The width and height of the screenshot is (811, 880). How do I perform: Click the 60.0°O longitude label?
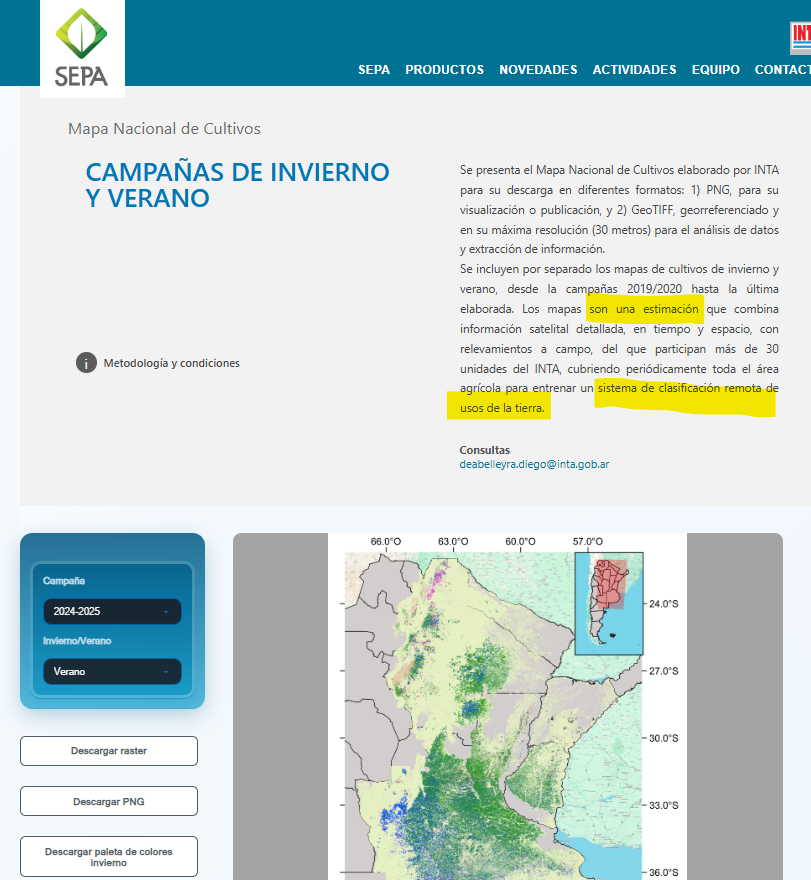pyautogui.click(x=520, y=542)
